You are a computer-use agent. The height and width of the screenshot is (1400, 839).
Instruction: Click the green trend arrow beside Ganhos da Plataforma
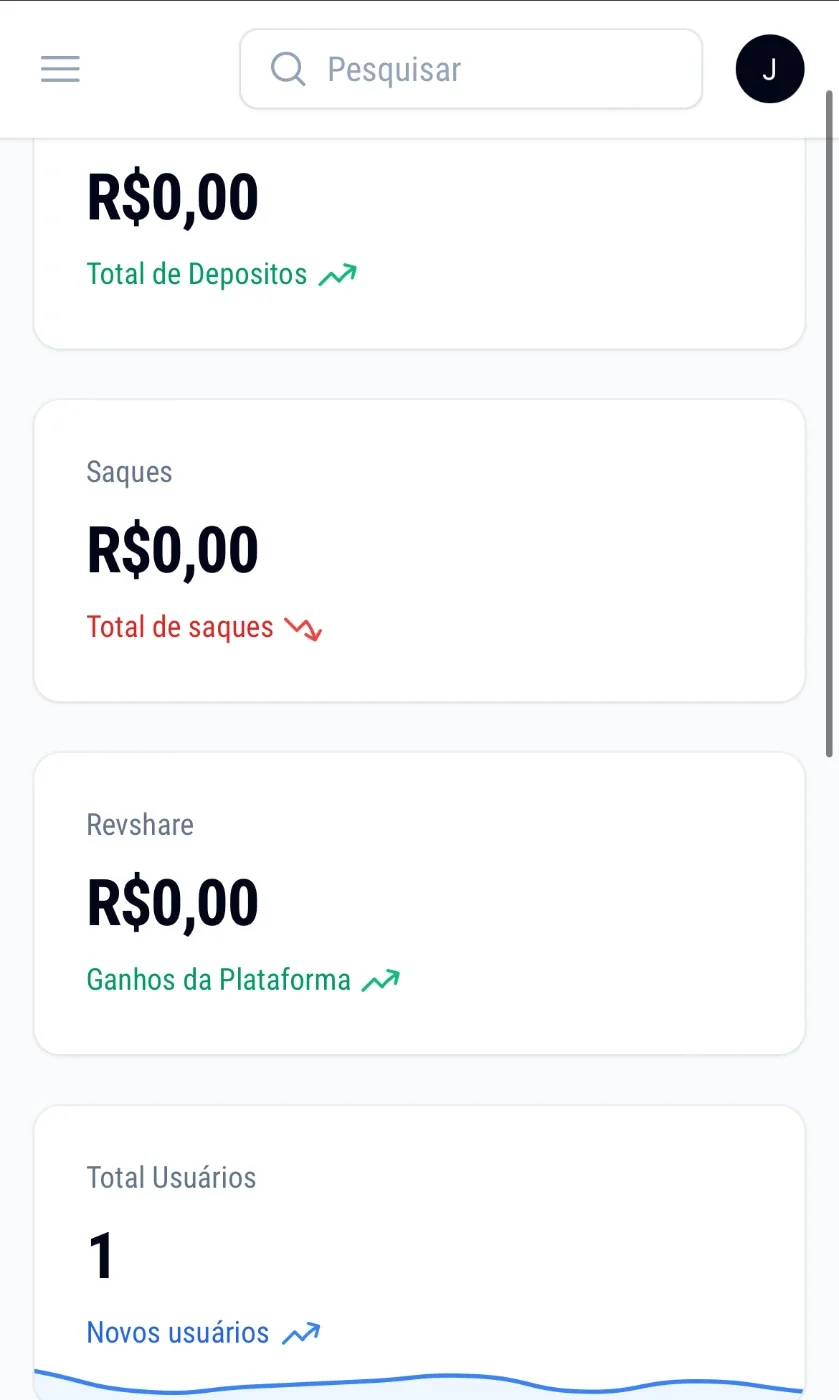point(380,980)
